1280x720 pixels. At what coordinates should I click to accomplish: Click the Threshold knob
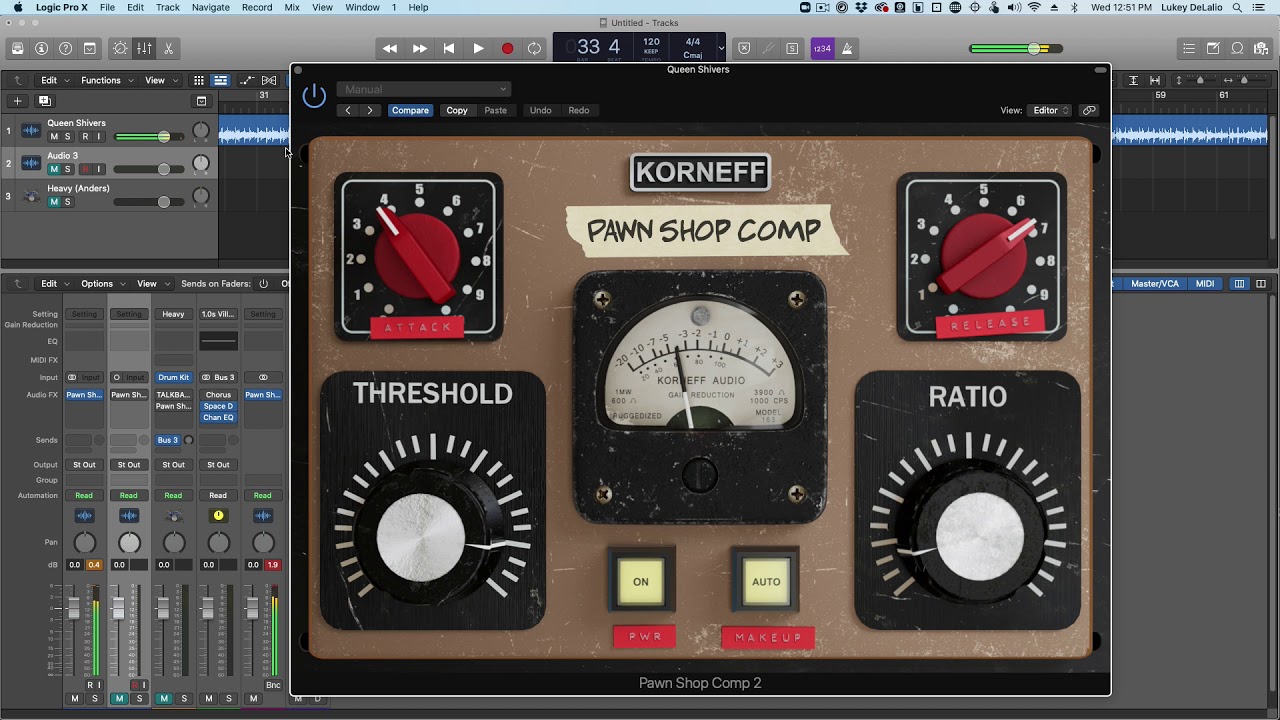(x=421, y=538)
